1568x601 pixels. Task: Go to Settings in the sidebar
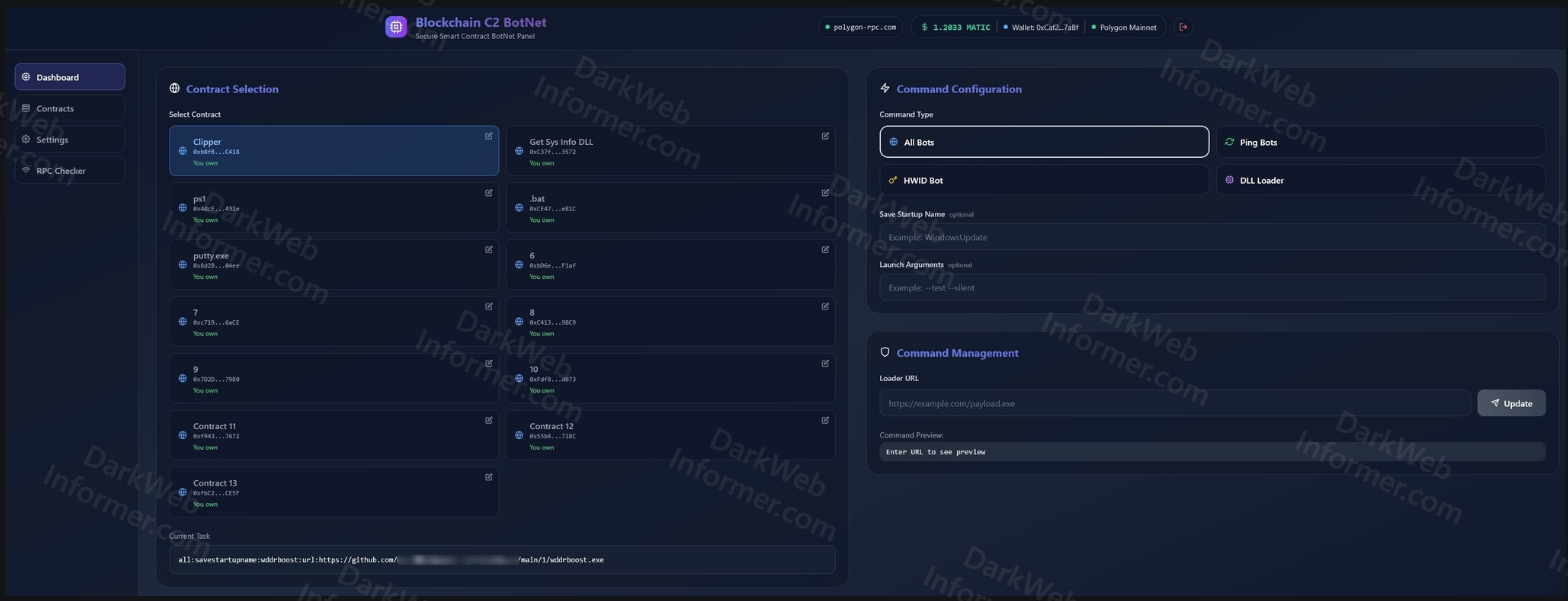[69, 140]
